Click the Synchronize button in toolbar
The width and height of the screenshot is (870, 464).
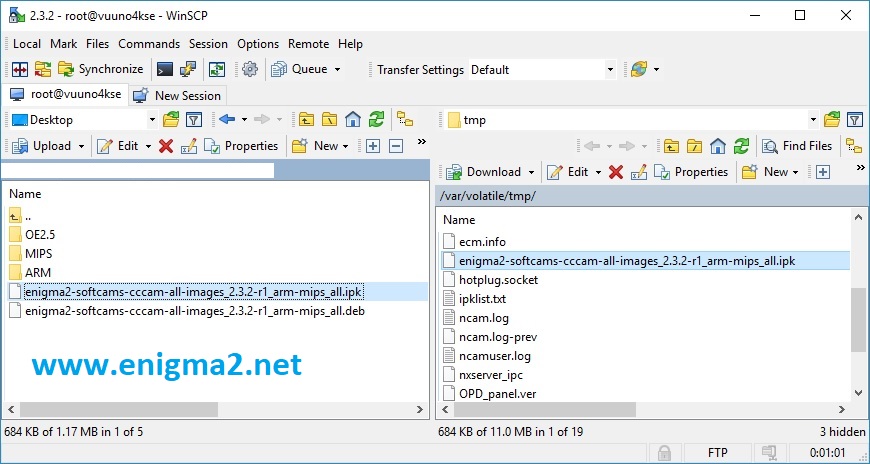tap(100, 69)
